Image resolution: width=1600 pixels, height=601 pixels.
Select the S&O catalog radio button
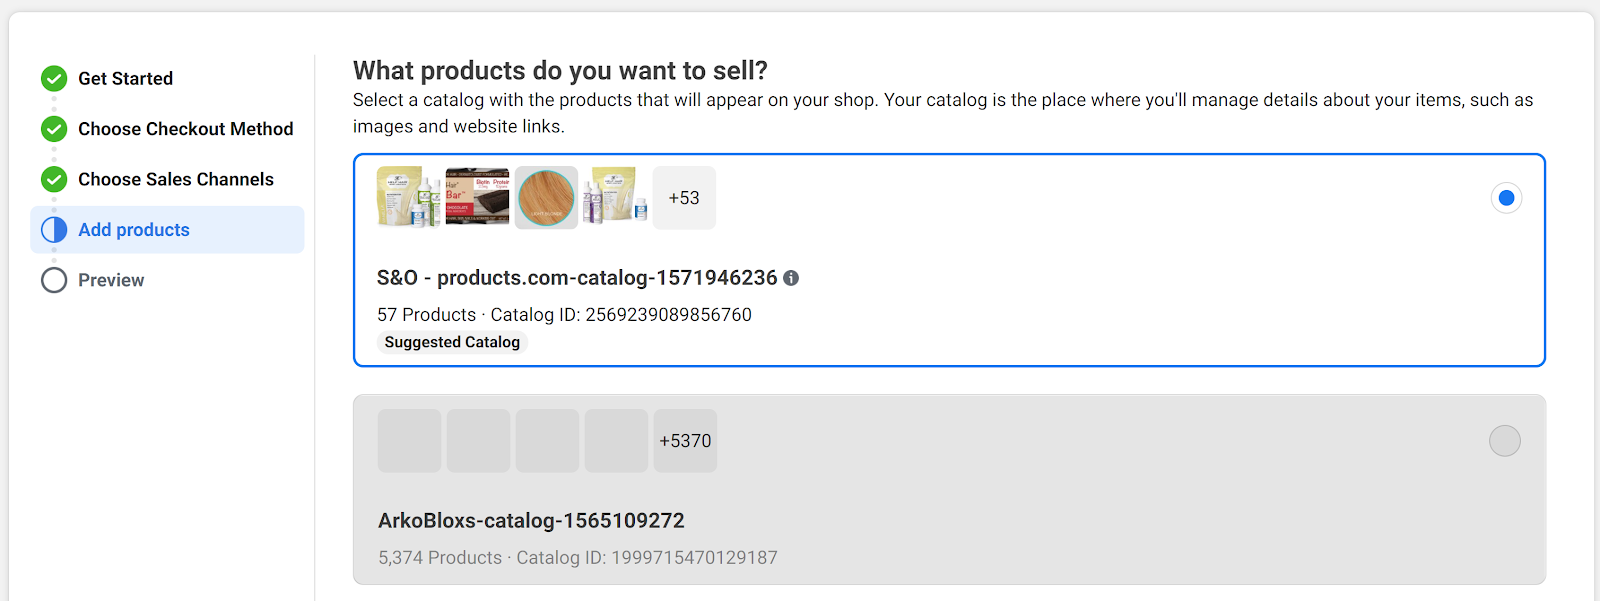[x=1506, y=198]
